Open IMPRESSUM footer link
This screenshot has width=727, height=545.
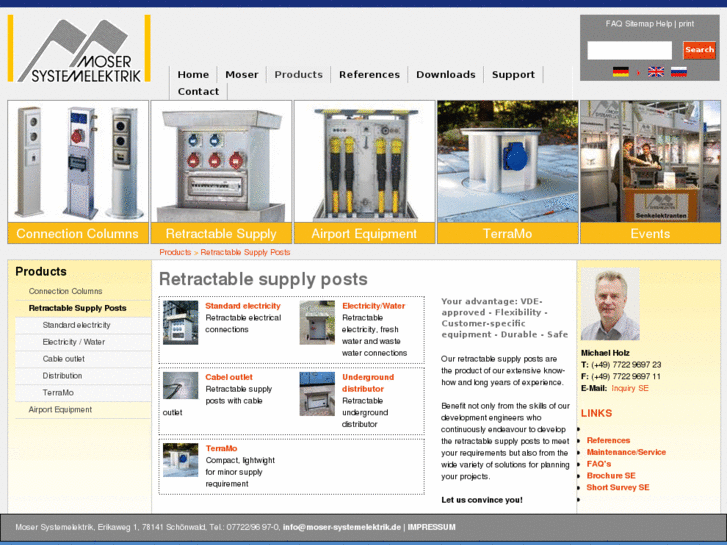click(432, 527)
